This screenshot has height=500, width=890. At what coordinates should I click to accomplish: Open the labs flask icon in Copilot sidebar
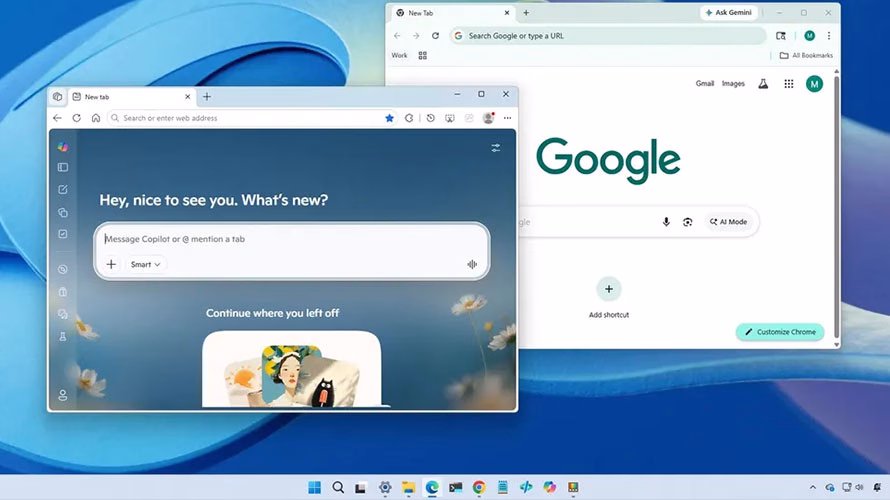pos(63,337)
